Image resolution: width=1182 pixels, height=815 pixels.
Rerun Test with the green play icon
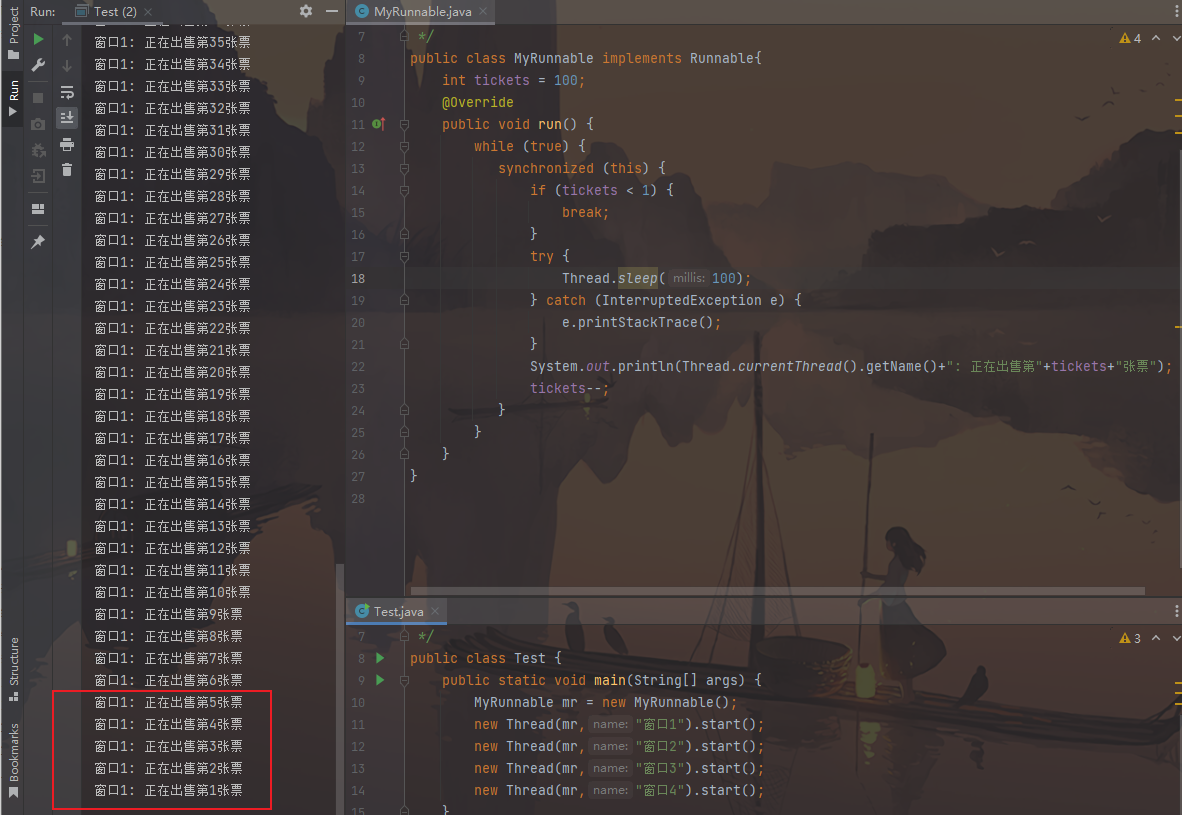[38, 40]
